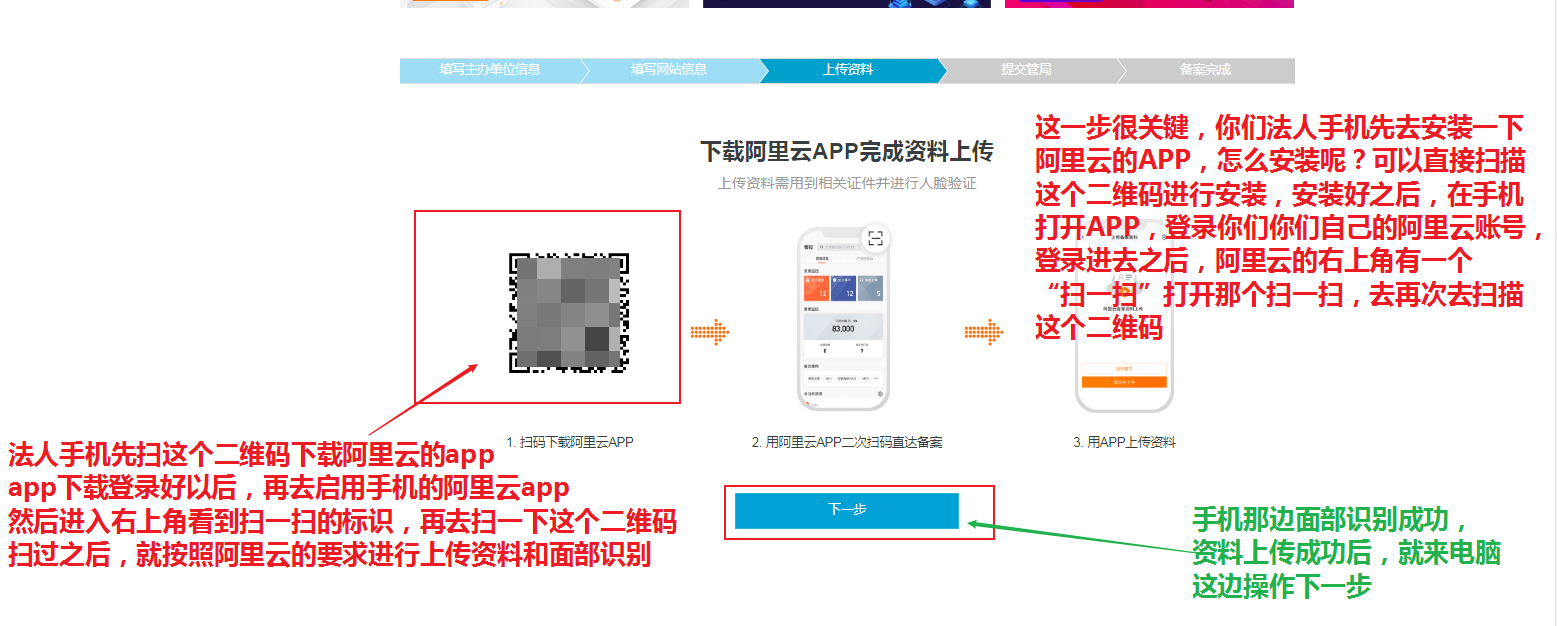Select the 填写主办单位信息 step
1557x626 pixels.
pyautogui.click(x=490, y=70)
